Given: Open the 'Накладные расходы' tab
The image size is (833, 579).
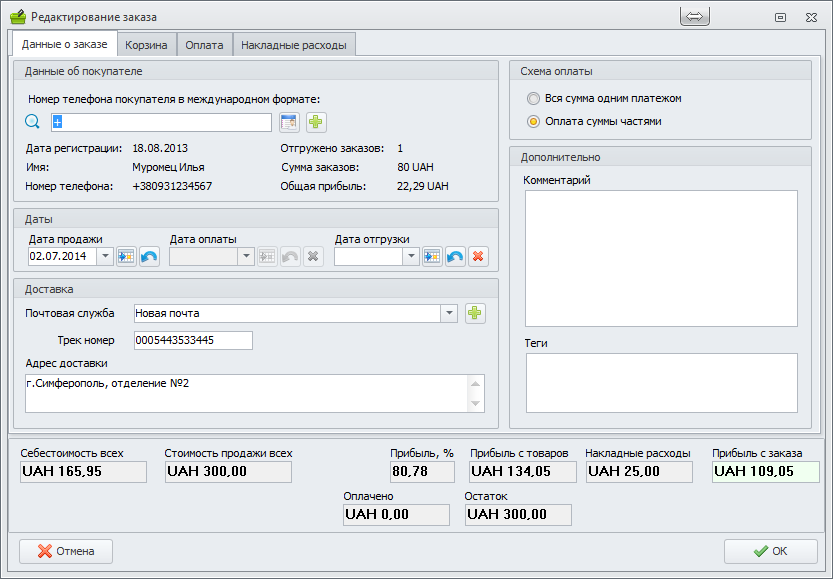Looking at the screenshot, I should [x=295, y=45].
